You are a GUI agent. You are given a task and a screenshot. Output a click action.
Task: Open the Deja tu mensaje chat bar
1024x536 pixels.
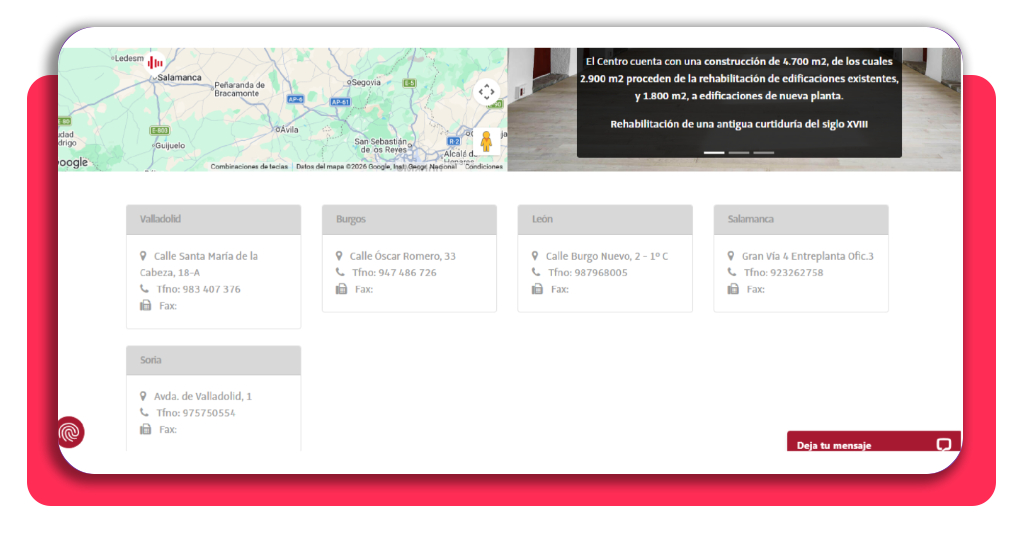[x=874, y=442]
